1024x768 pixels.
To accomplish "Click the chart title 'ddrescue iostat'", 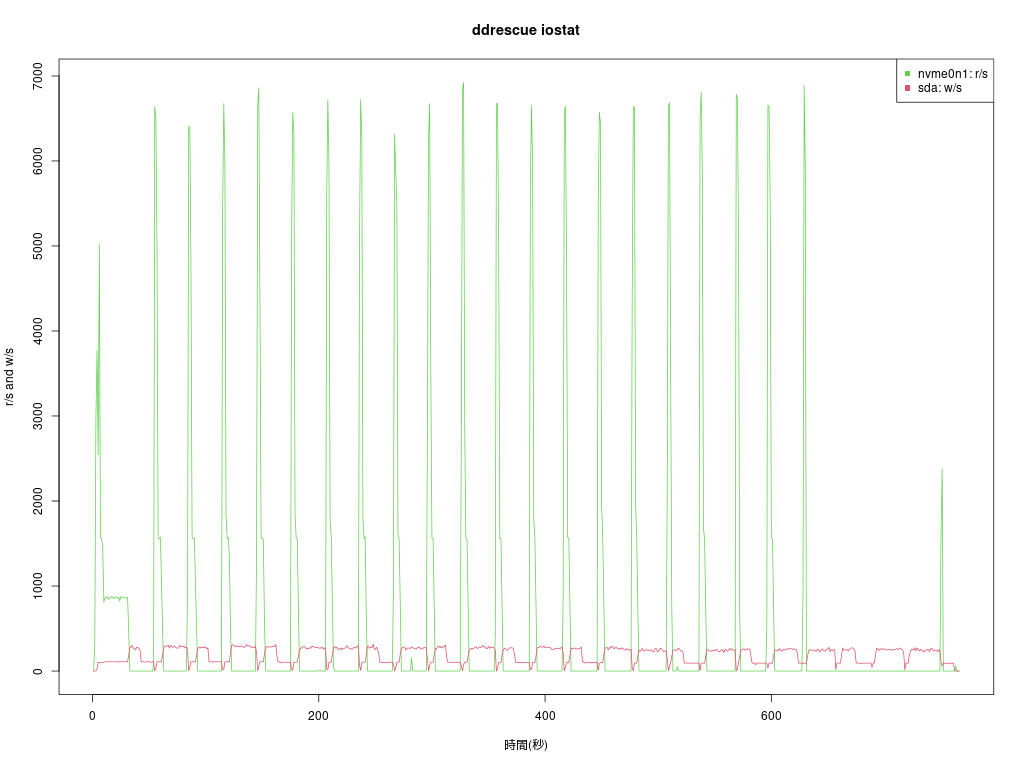I will 525,30.
